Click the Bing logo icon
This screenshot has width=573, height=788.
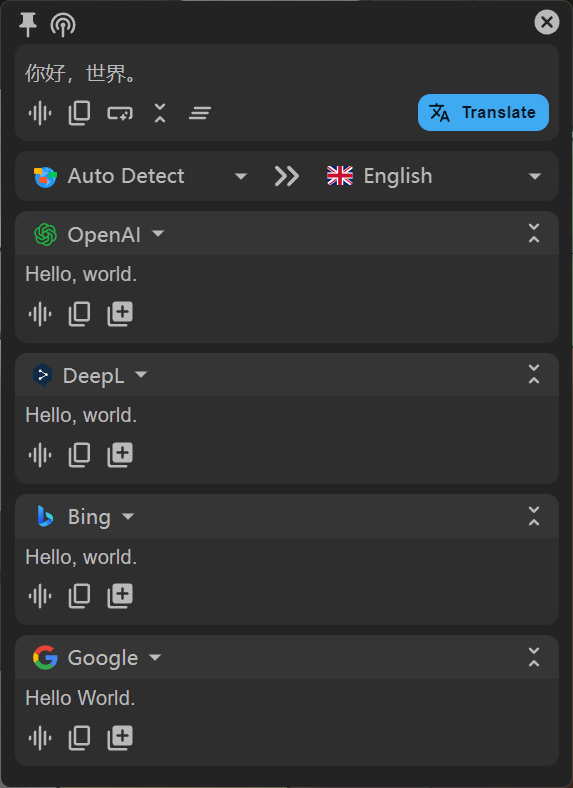46,517
